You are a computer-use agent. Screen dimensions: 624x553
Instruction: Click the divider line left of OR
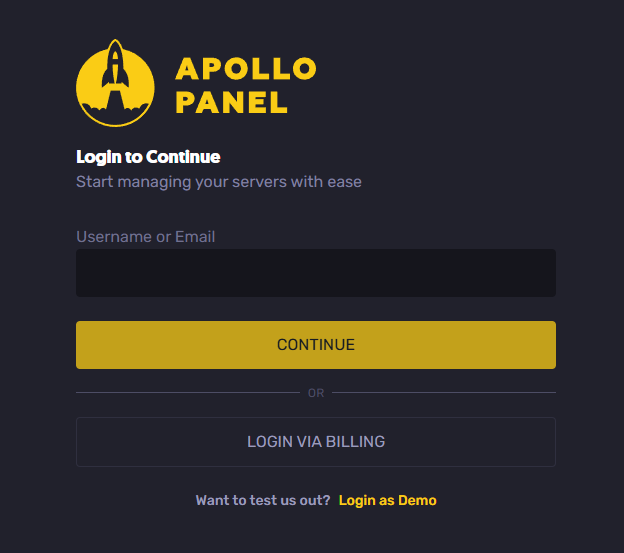pyautogui.click(x=188, y=392)
